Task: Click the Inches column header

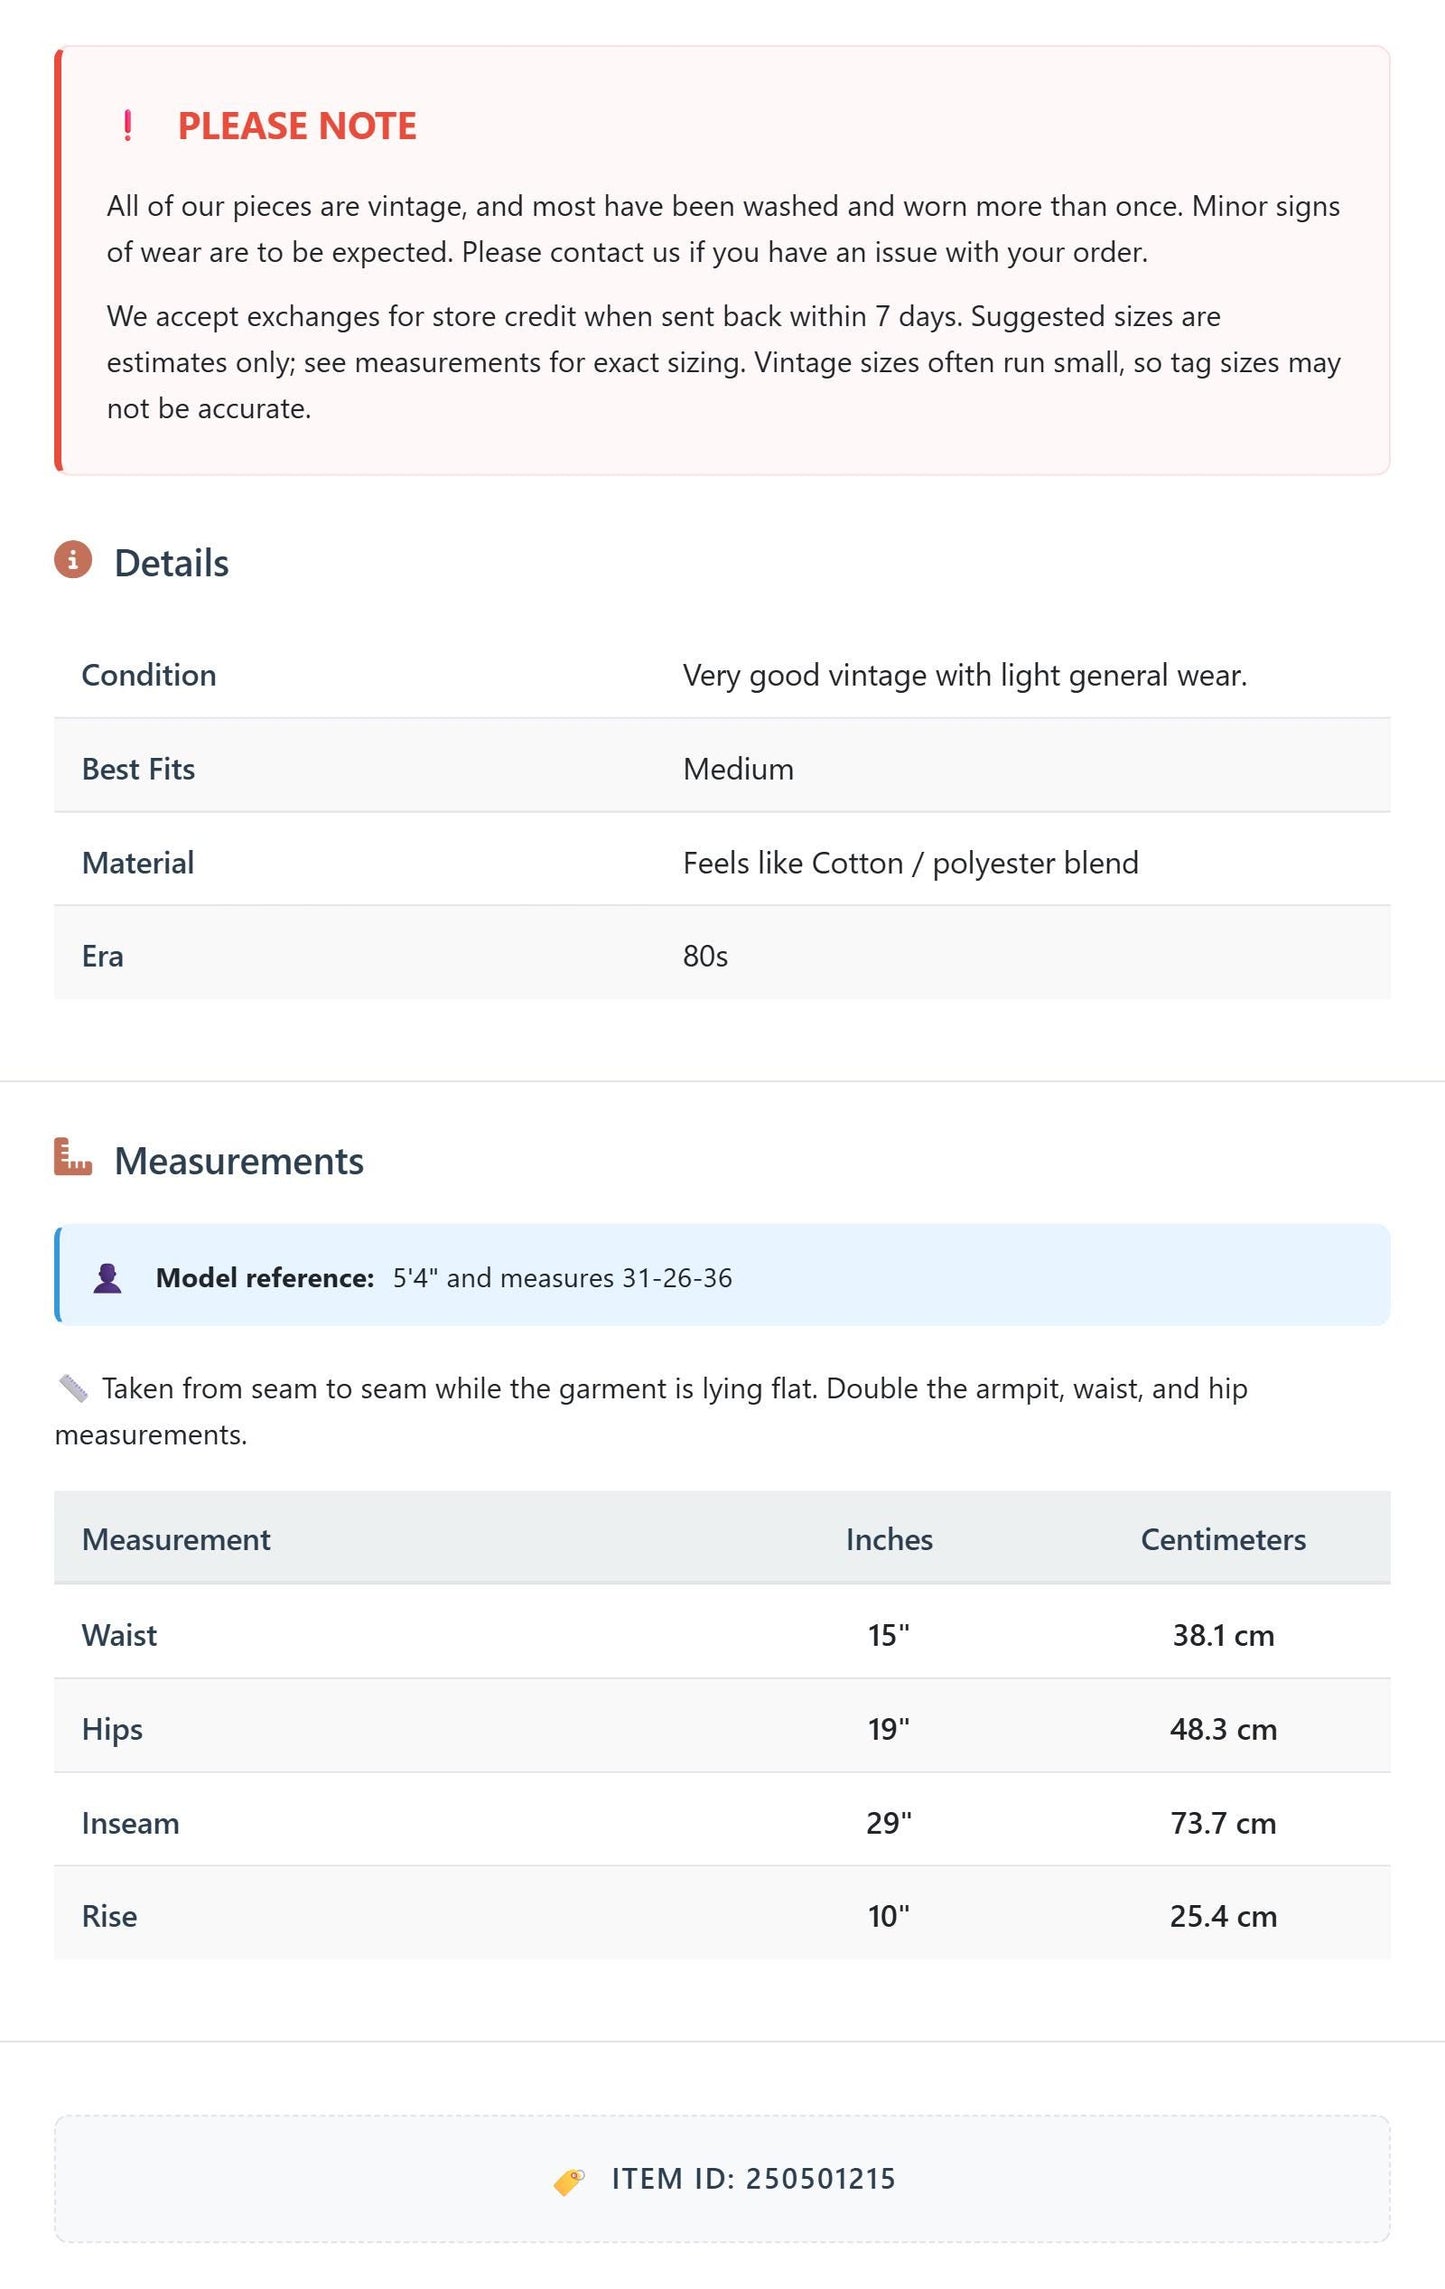Action: pyautogui.click(x=889, y=1539)
